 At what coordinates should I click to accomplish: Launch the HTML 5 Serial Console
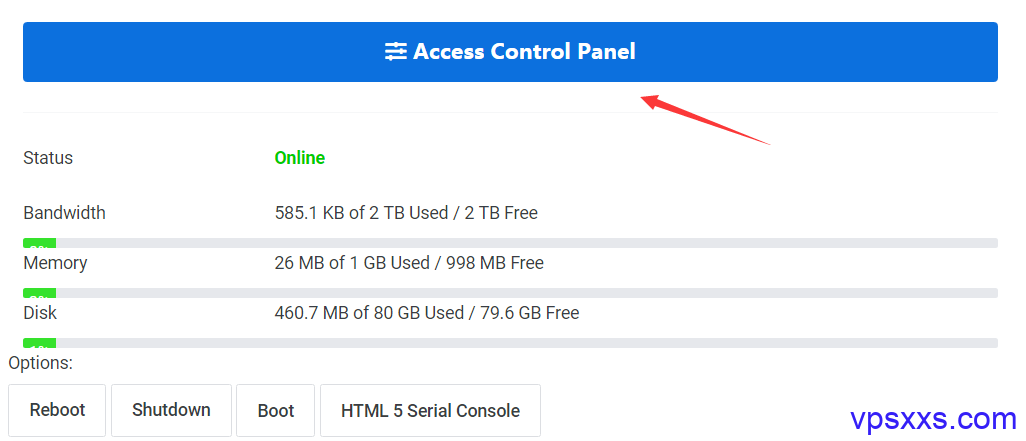(x=431, y=410)
